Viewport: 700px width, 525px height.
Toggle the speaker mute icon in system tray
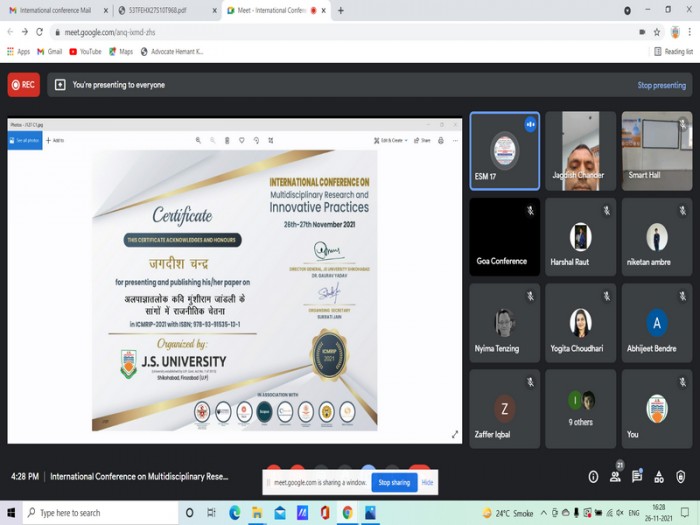[x=620, y=513]
